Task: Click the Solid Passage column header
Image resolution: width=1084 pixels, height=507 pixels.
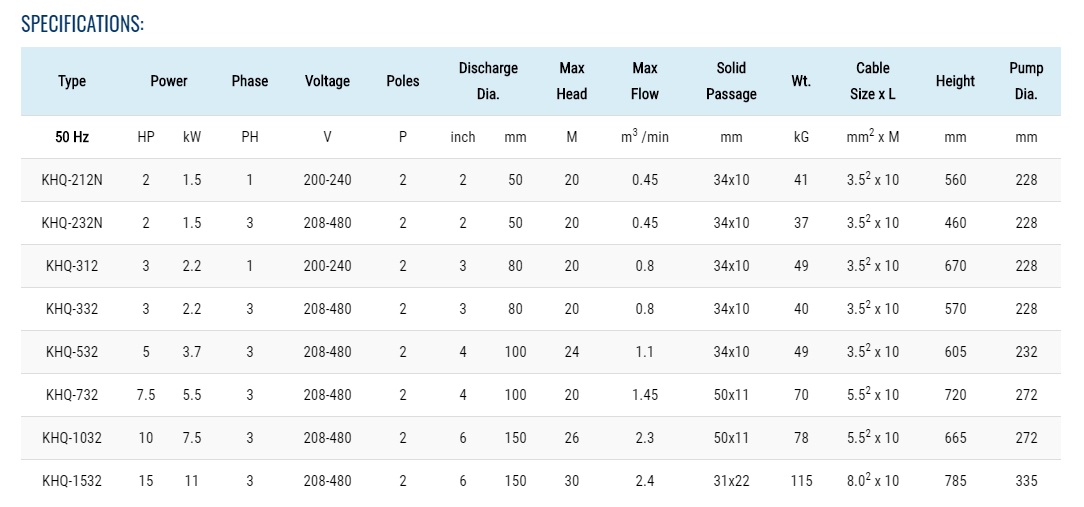Action: (731, 81)
